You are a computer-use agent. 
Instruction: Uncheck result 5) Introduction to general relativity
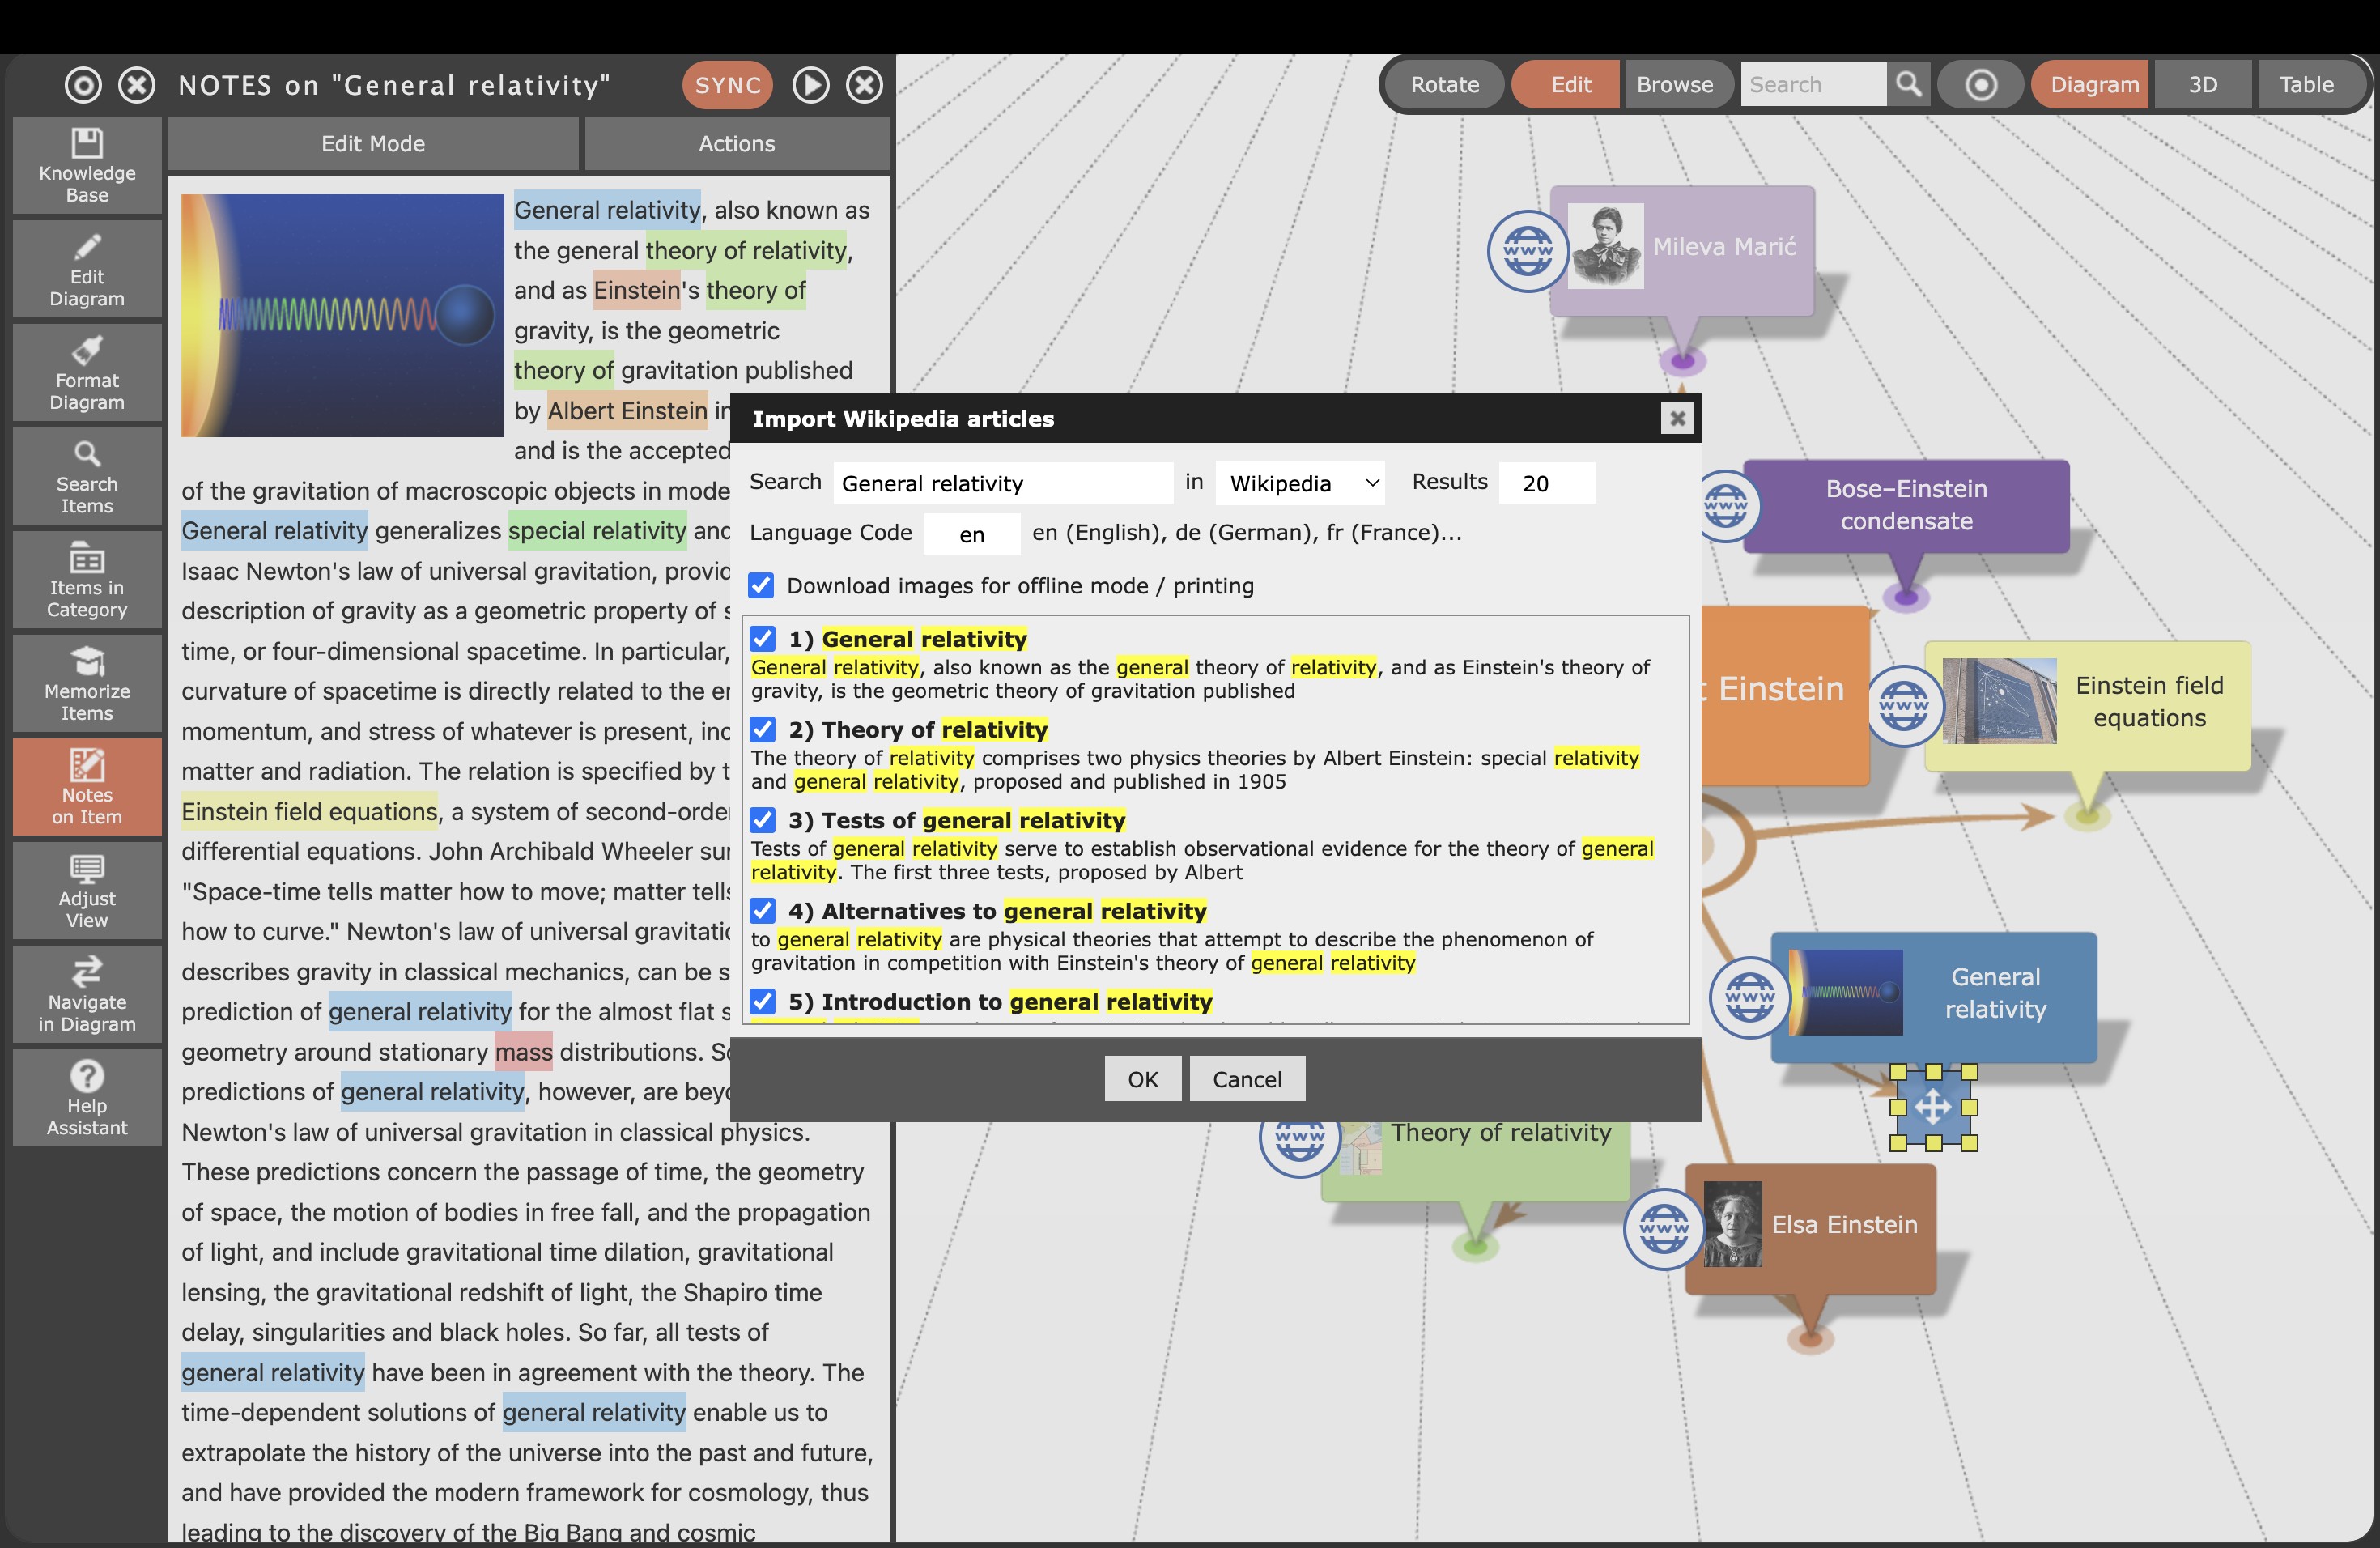(763, 1001)
